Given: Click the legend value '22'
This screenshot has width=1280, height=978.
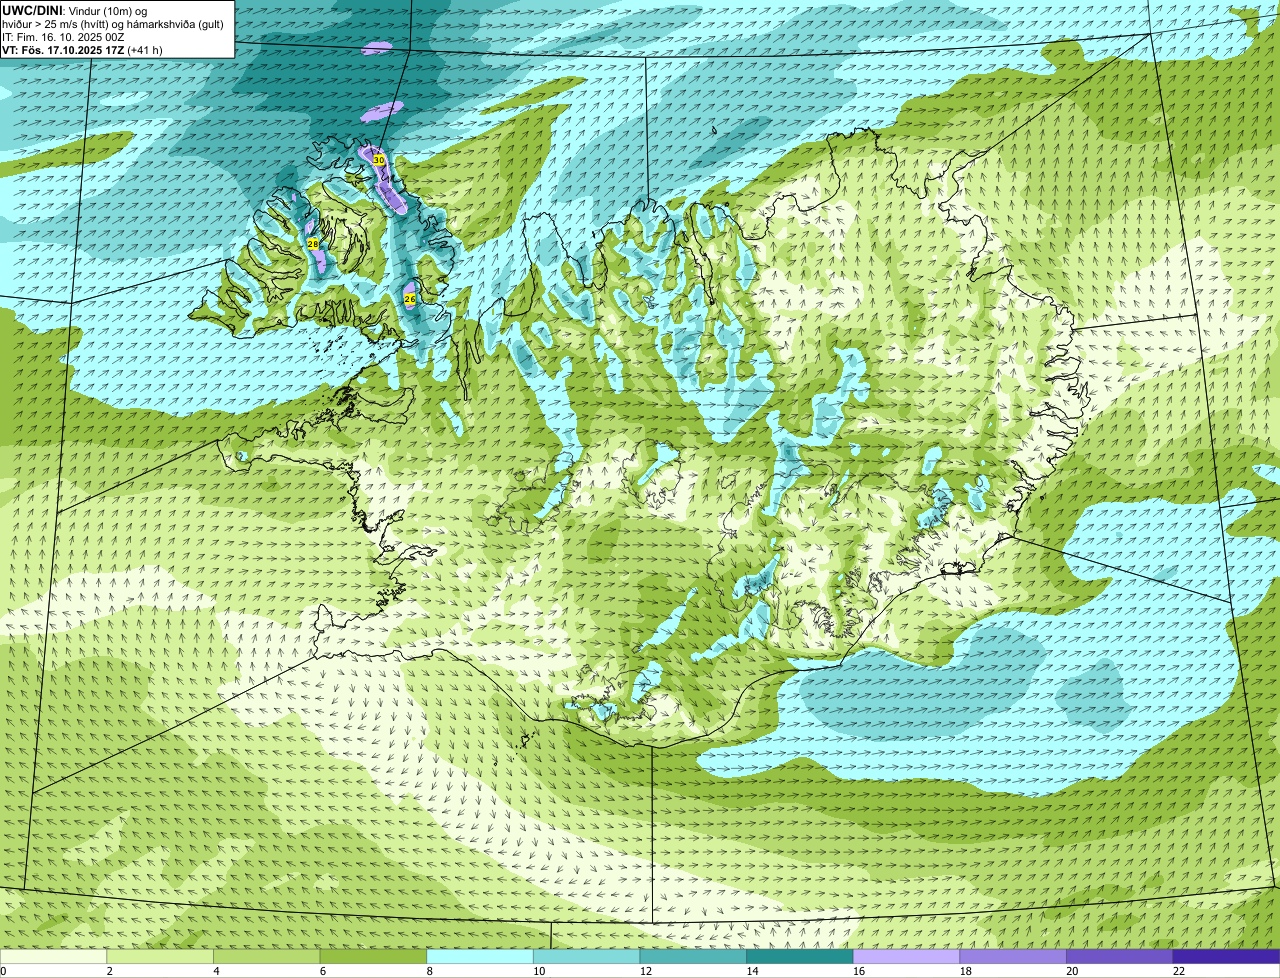Looking at the screenshot, I should [1179, 971].
